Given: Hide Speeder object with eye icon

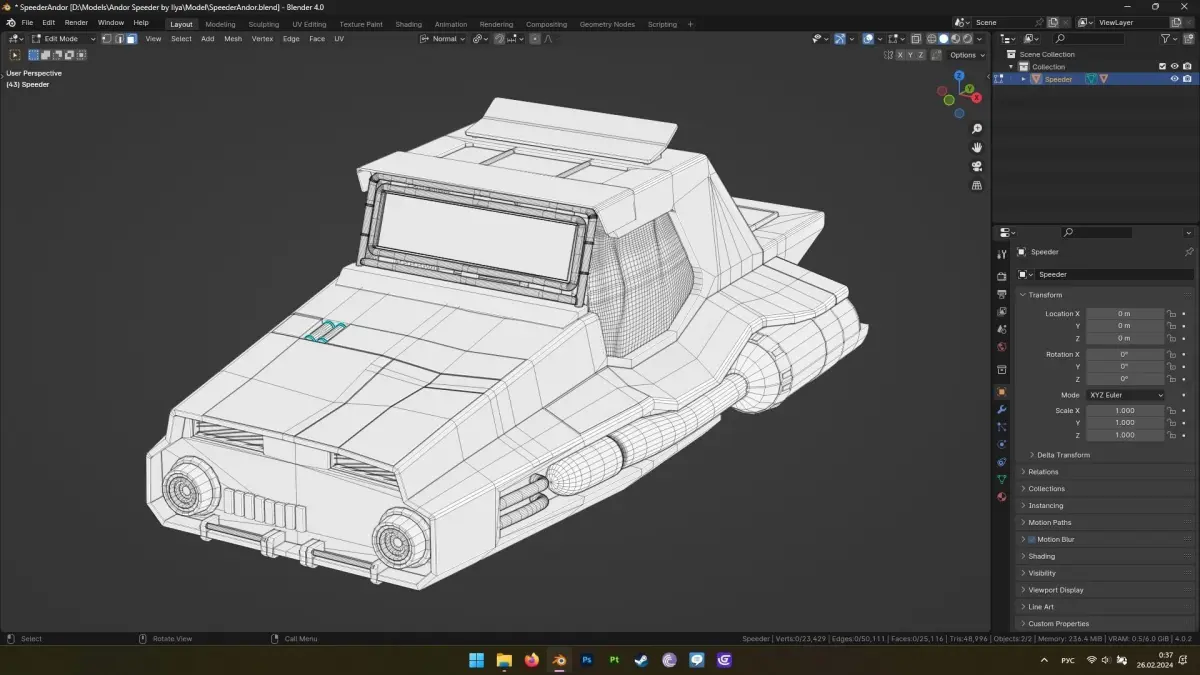Looking at the screenshot, I should (x=1175, y=79).
